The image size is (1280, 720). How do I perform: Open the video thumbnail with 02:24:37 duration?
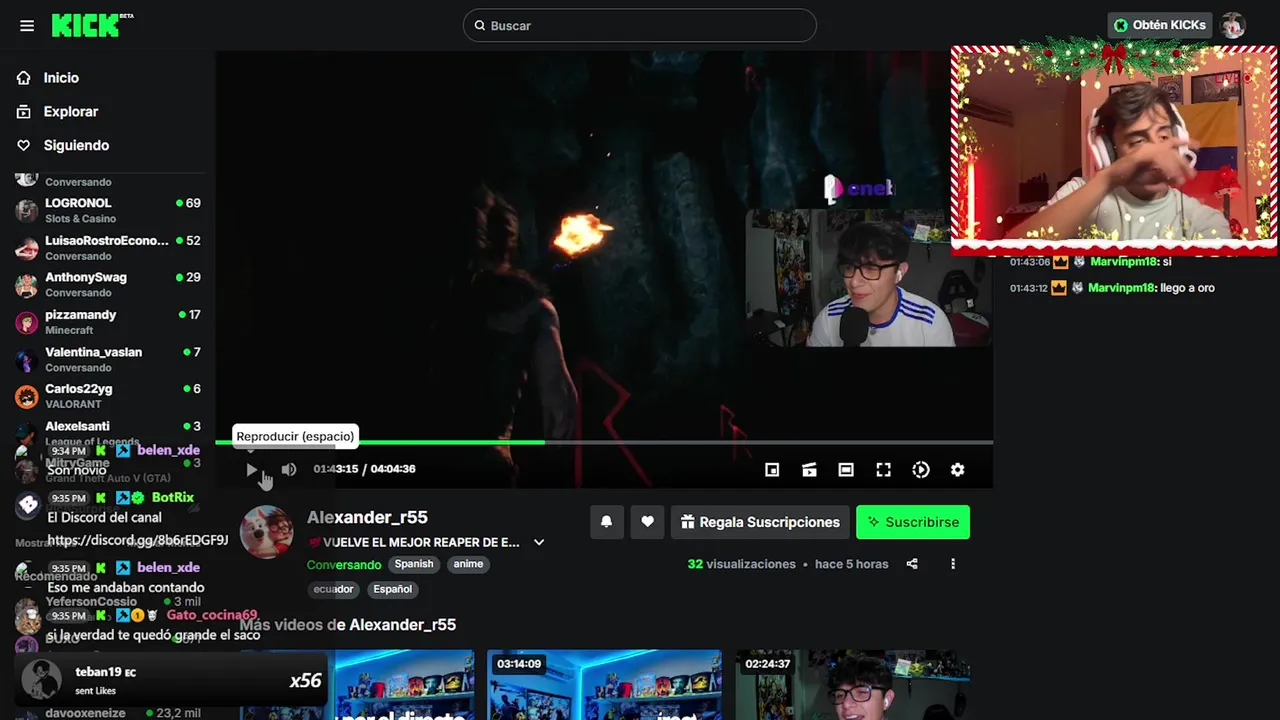point(852,685)
